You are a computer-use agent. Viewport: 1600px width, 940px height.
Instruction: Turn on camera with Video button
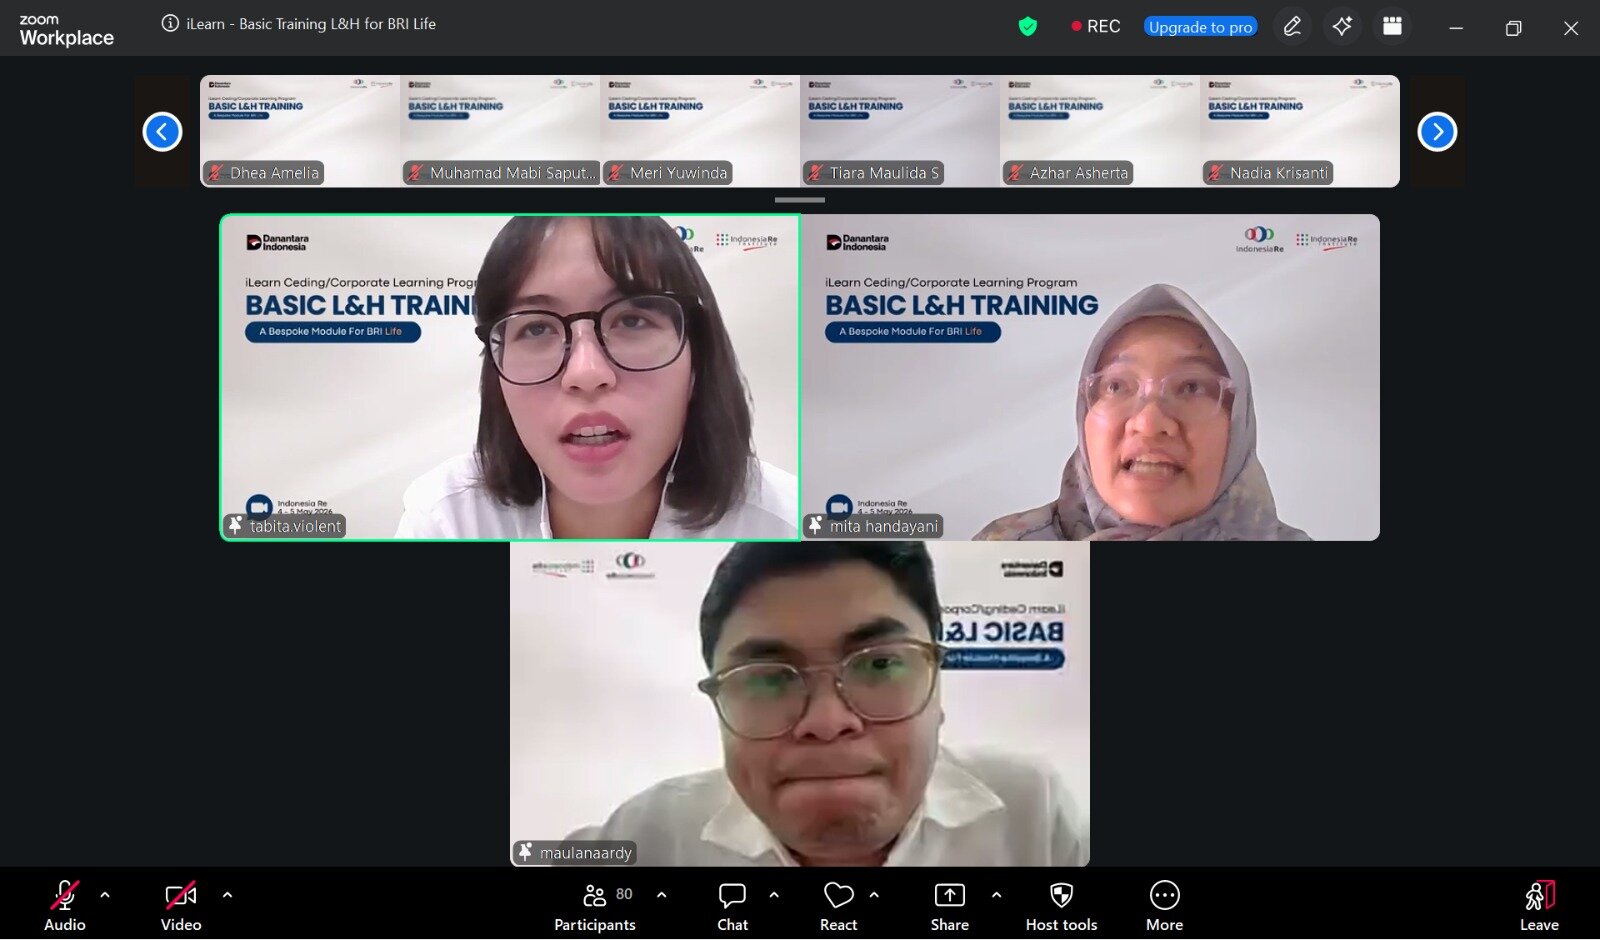[181, 906]
